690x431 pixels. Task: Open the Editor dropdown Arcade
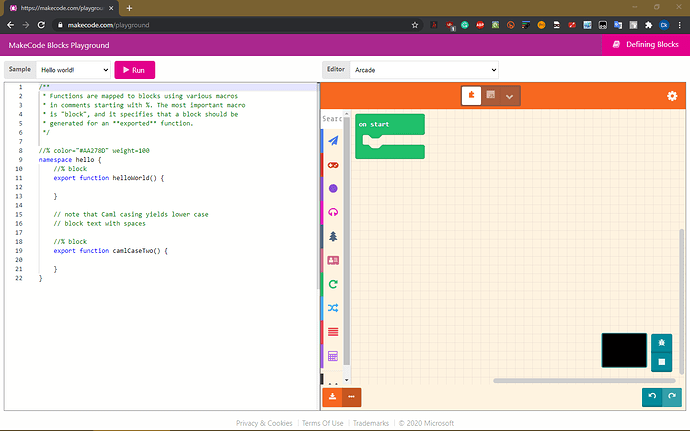coord(424,70)
